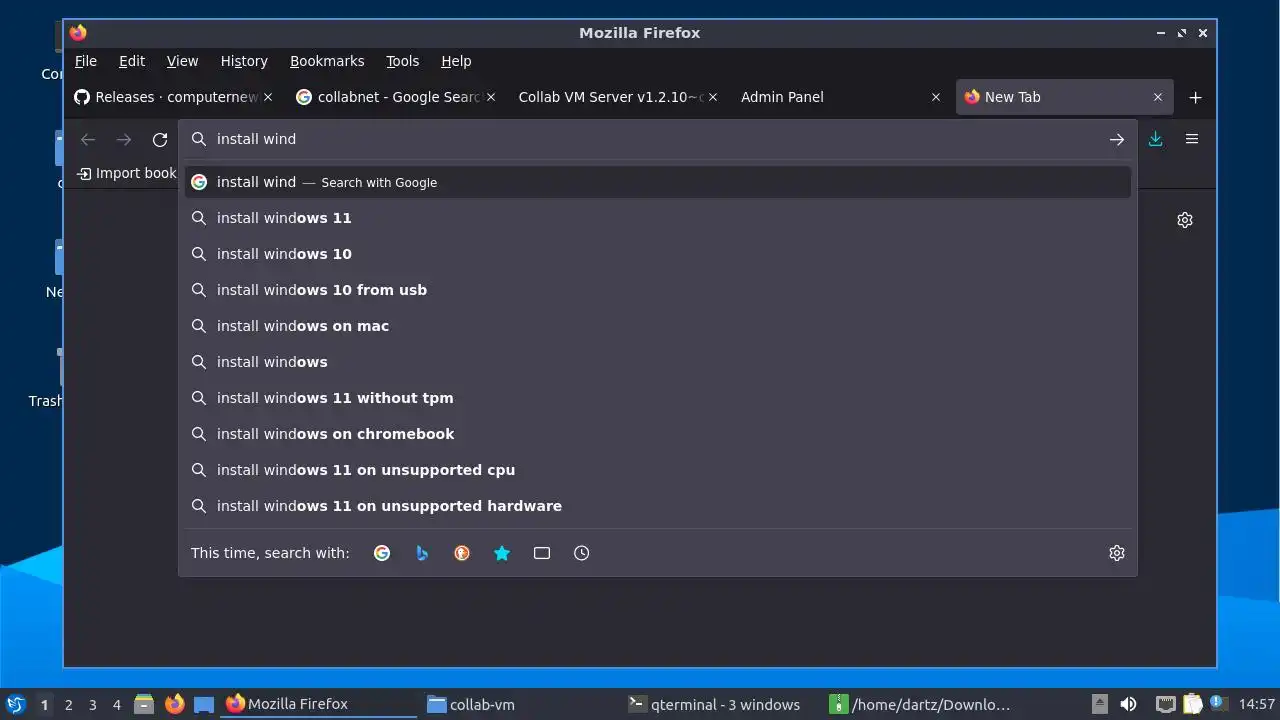Open search settings gear in suggestion panel
This screenshot has width=1280, height=720.
tap(1117, 553)
